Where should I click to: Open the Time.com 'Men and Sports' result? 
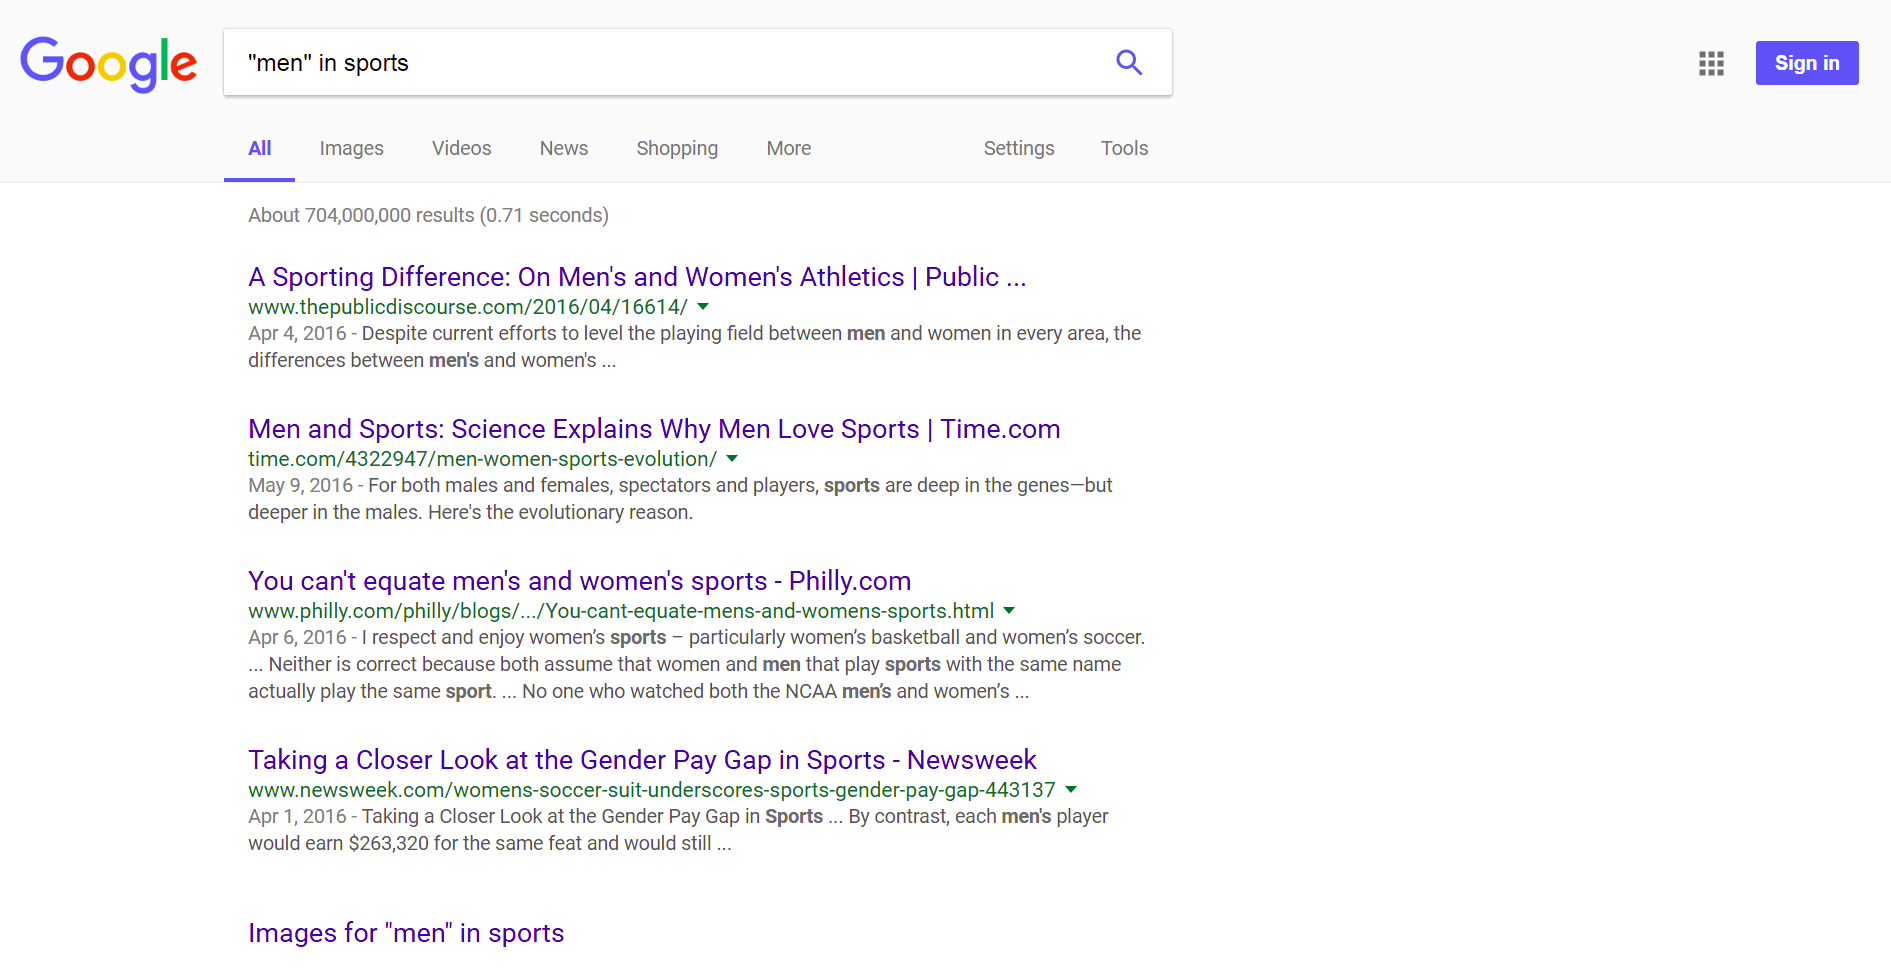[654, 429]
